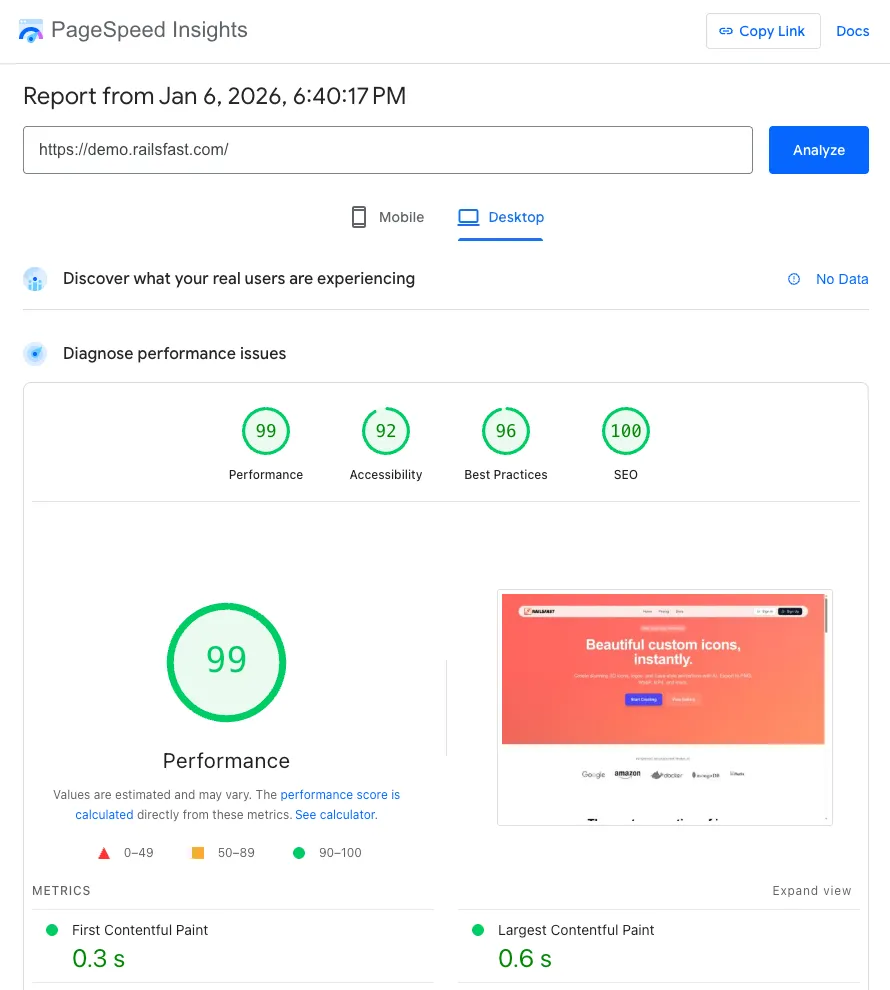The image size is (890, 990).
Task: Click the PageSpeed Insights logo icon
Action: [x=31, y=31]
